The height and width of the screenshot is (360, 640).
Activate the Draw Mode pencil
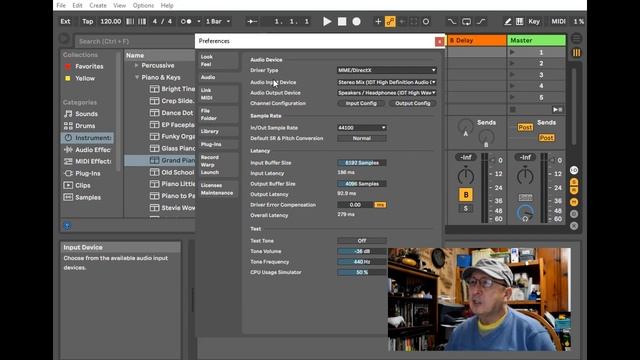coord(507,21)
